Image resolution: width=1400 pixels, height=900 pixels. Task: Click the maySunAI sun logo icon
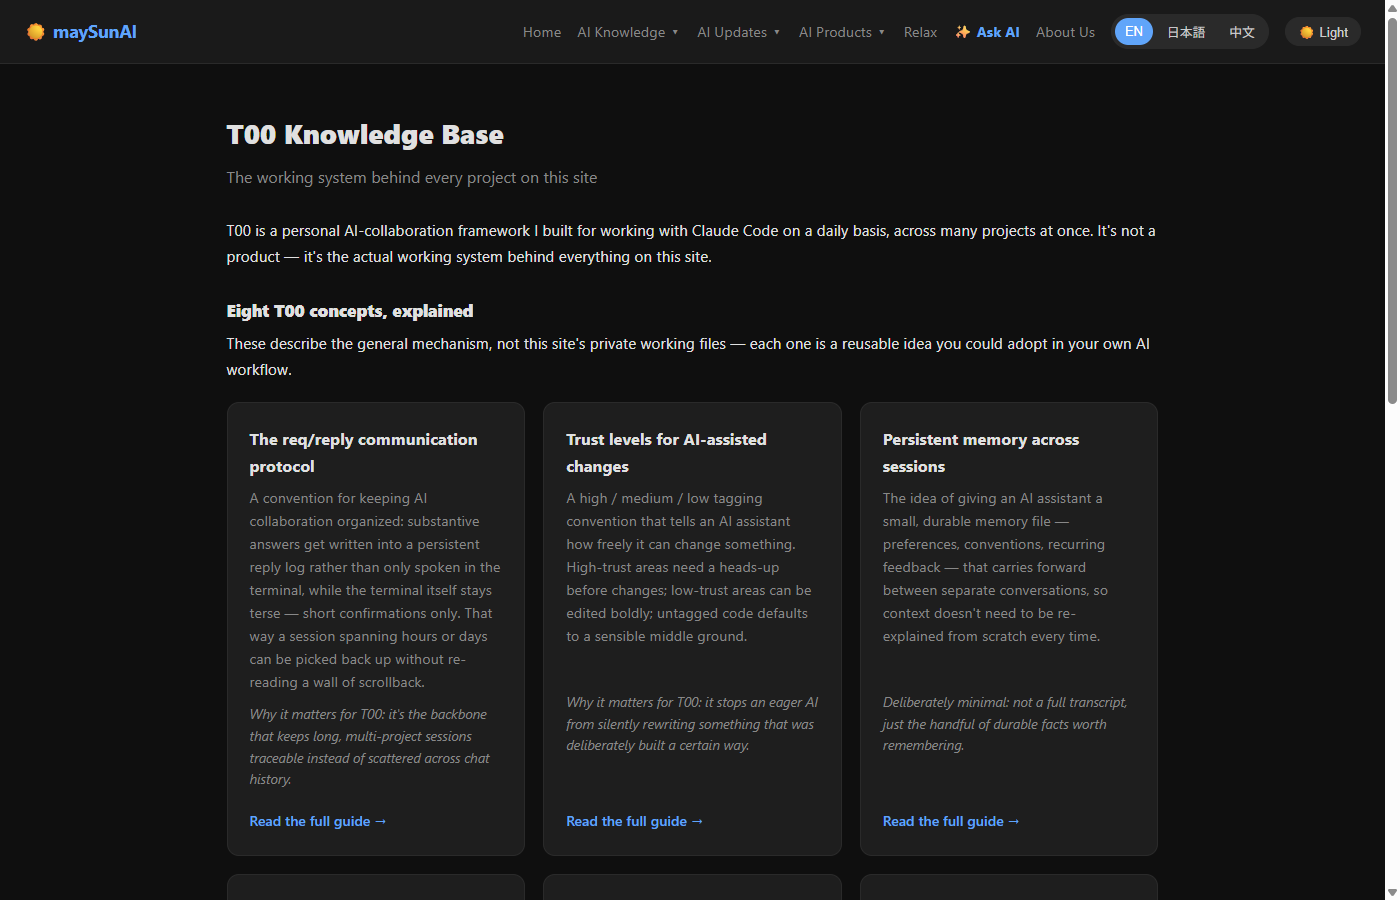(x=36, y=32)
